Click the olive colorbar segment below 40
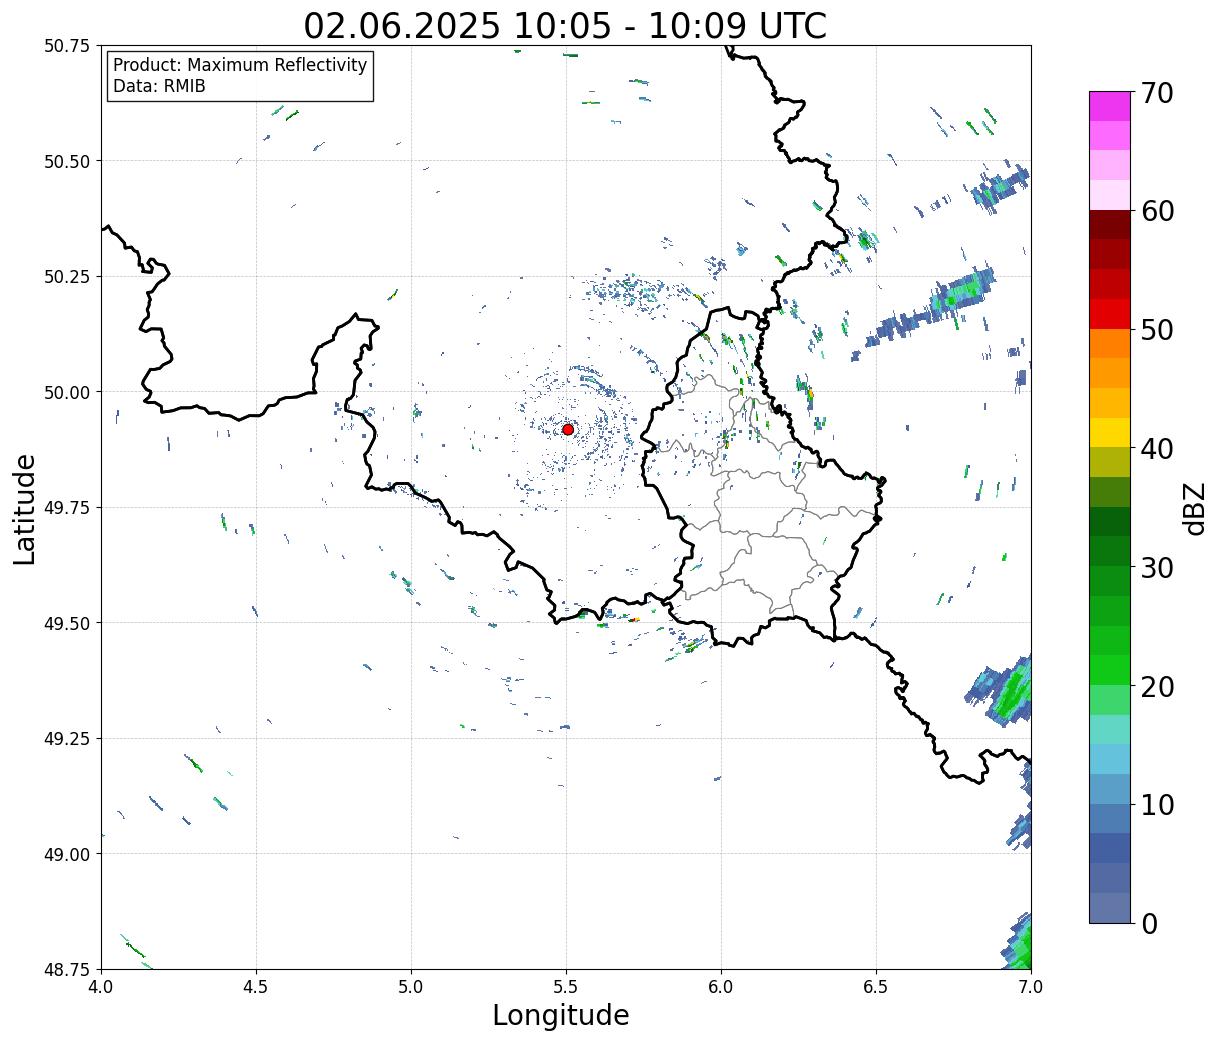This screenshot has height=1040, width=1219. tap(1110, 463)
